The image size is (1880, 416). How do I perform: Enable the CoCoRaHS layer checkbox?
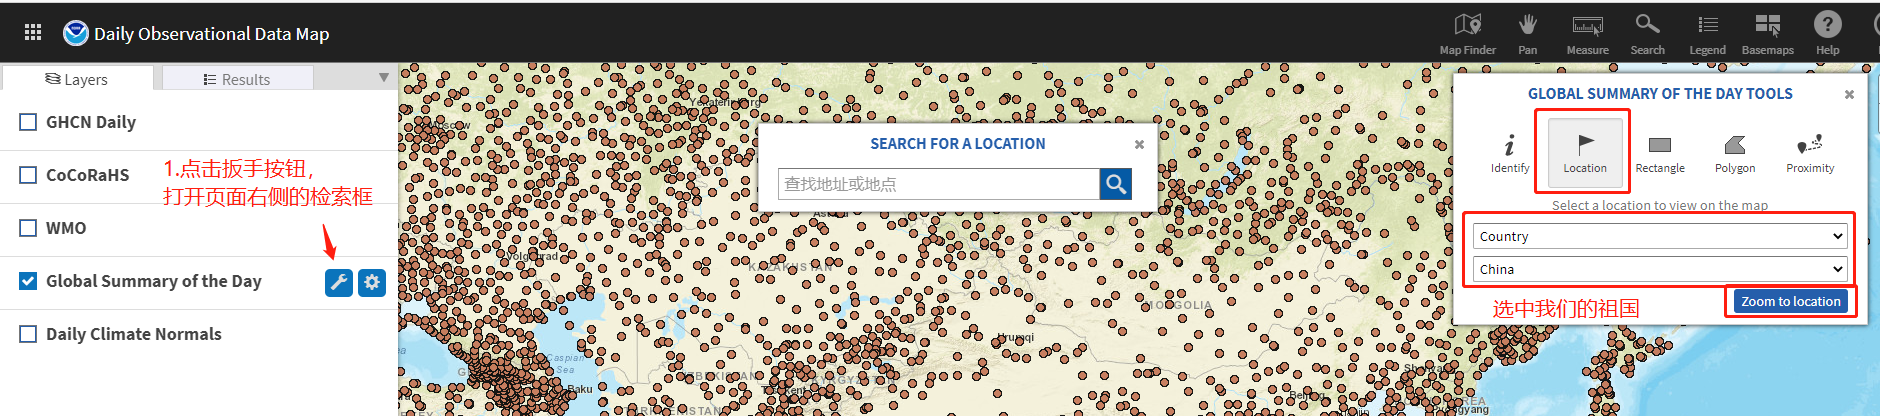pos(28,175)
